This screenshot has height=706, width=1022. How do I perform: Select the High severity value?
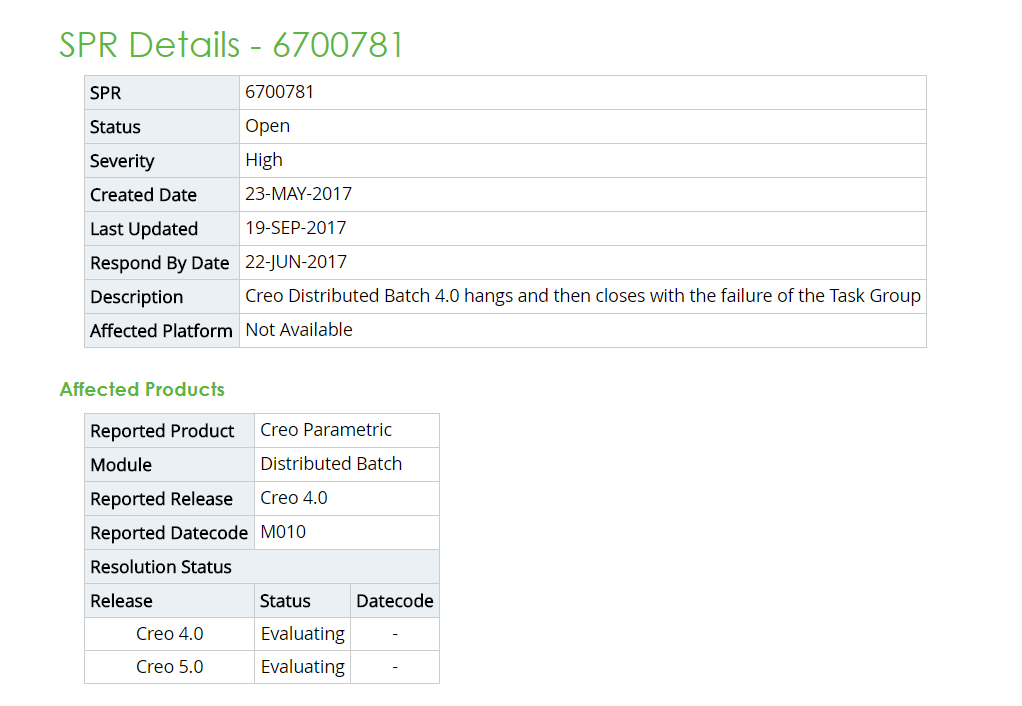264,160
